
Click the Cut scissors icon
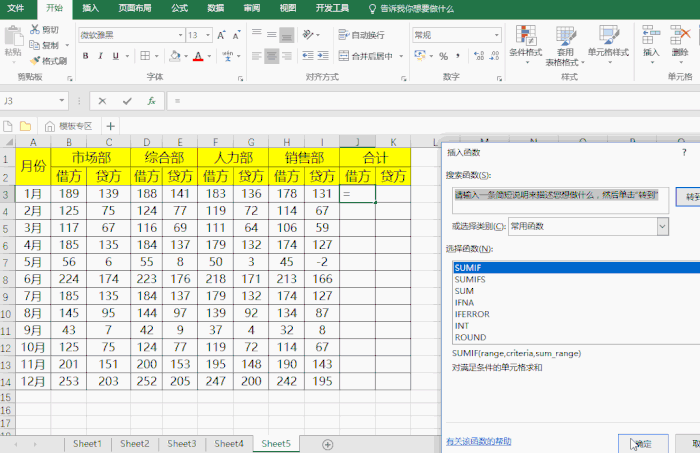point(34,29)
